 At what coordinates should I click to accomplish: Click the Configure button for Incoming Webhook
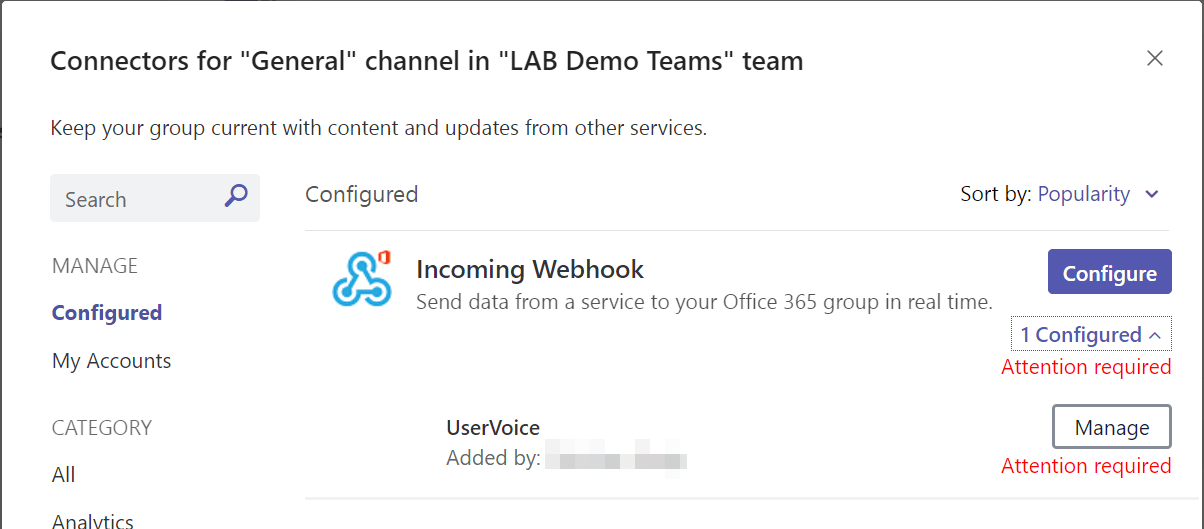[x=1109, y=272]
